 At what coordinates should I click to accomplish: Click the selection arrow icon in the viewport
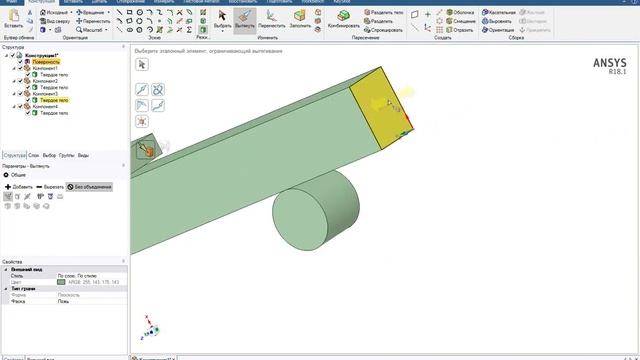[x=142, y=64]
